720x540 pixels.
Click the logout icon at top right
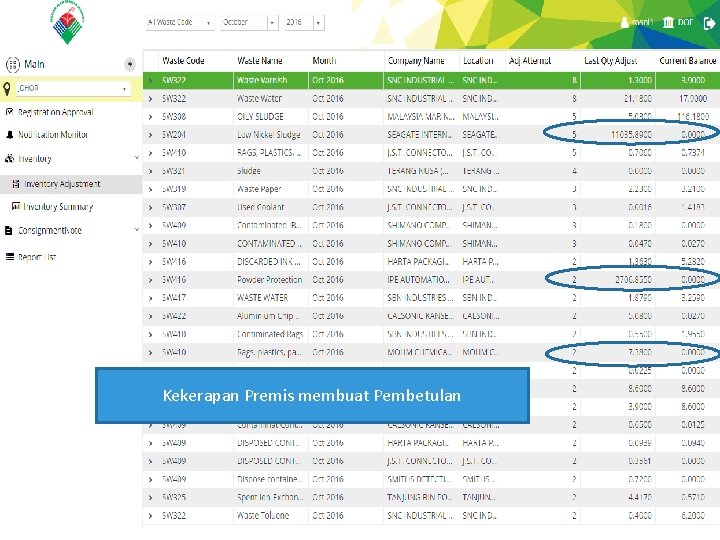[x=709, y=22]
